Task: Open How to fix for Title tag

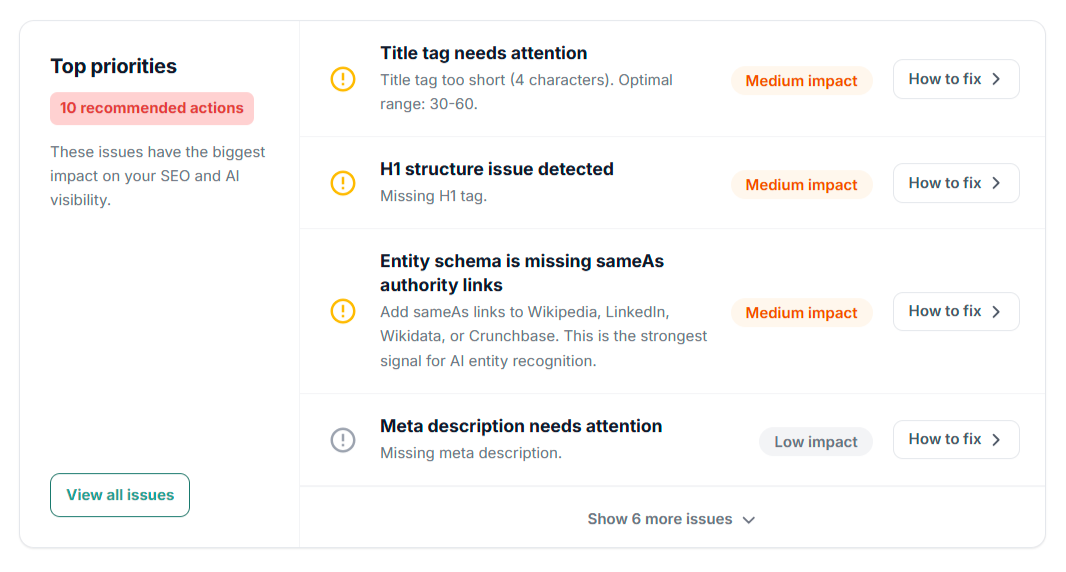Action: click(956, 79)
